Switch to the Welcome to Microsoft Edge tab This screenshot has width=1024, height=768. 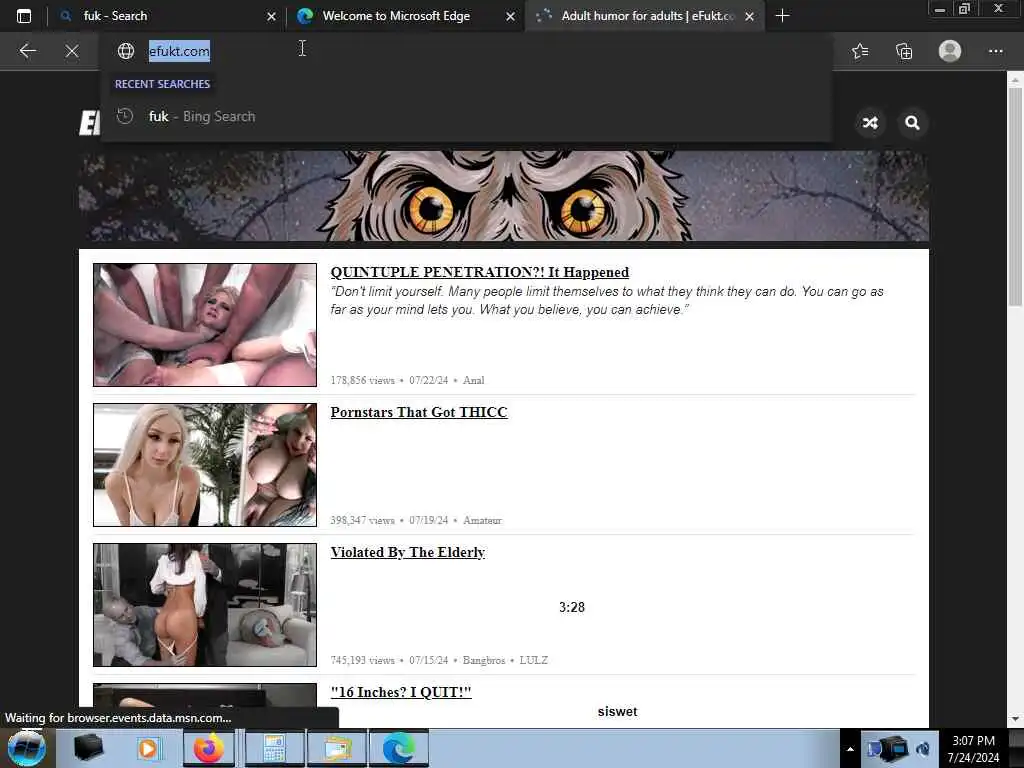coord(396,16)
